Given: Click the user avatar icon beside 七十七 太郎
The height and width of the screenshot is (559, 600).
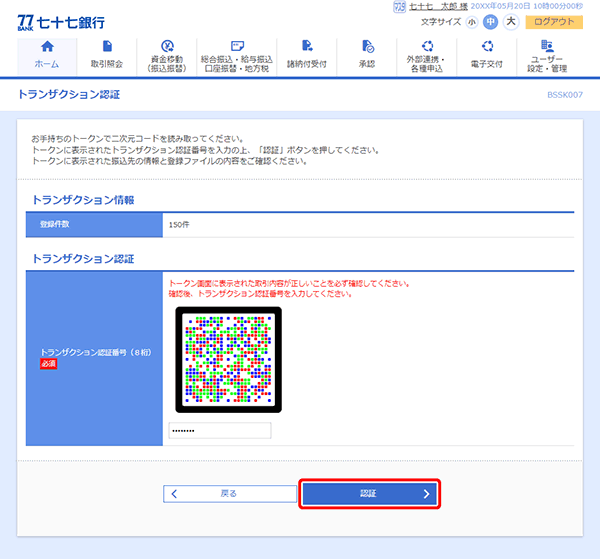Looking at the screenshot, I should (399, 7).
